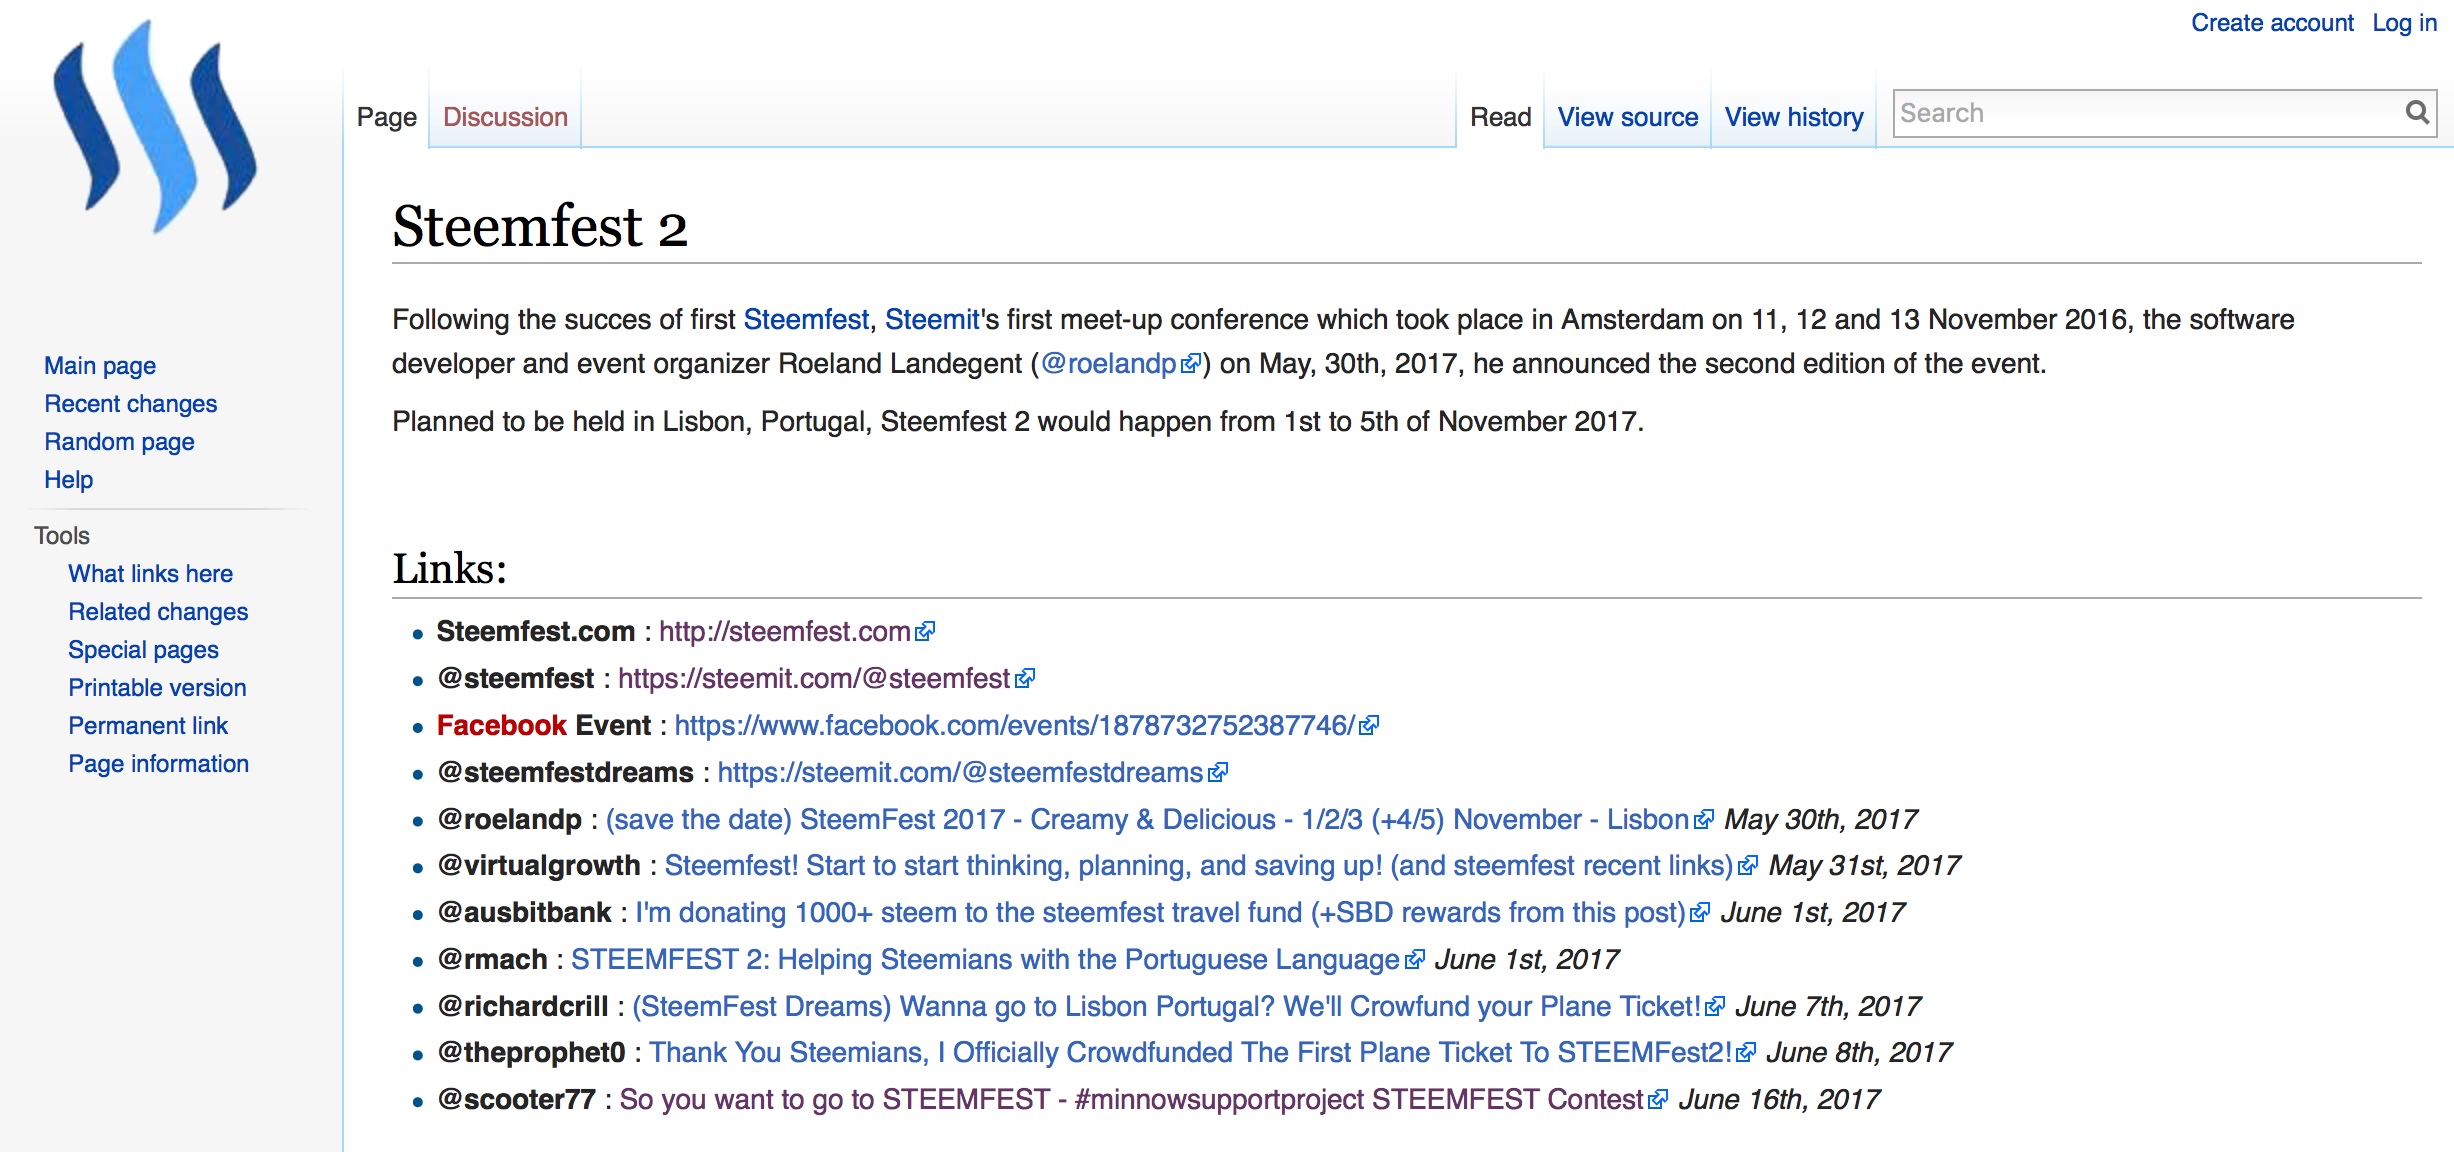The height and width of the screenshot is (1152, 2454).
Task: Open the @roelandp profile link in intro
Action: tap(1110, 364)
